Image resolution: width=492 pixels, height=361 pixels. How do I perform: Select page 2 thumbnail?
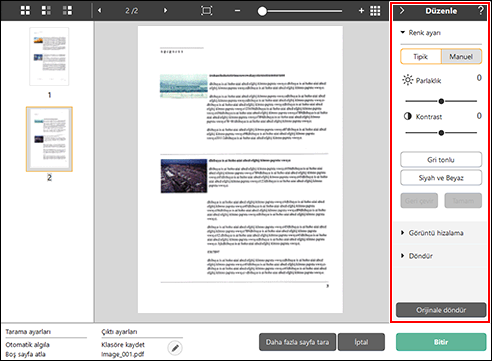49,139
